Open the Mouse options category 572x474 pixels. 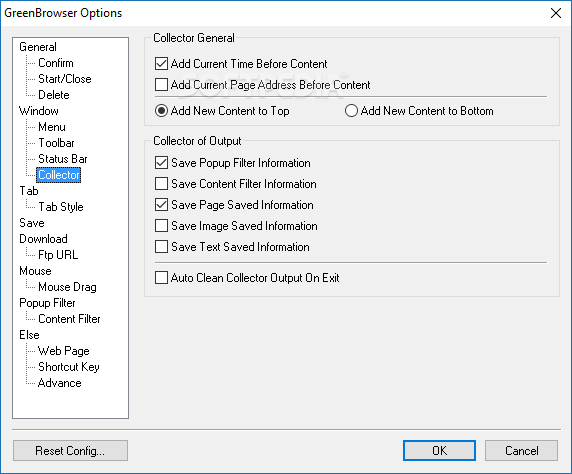point(35,271)
